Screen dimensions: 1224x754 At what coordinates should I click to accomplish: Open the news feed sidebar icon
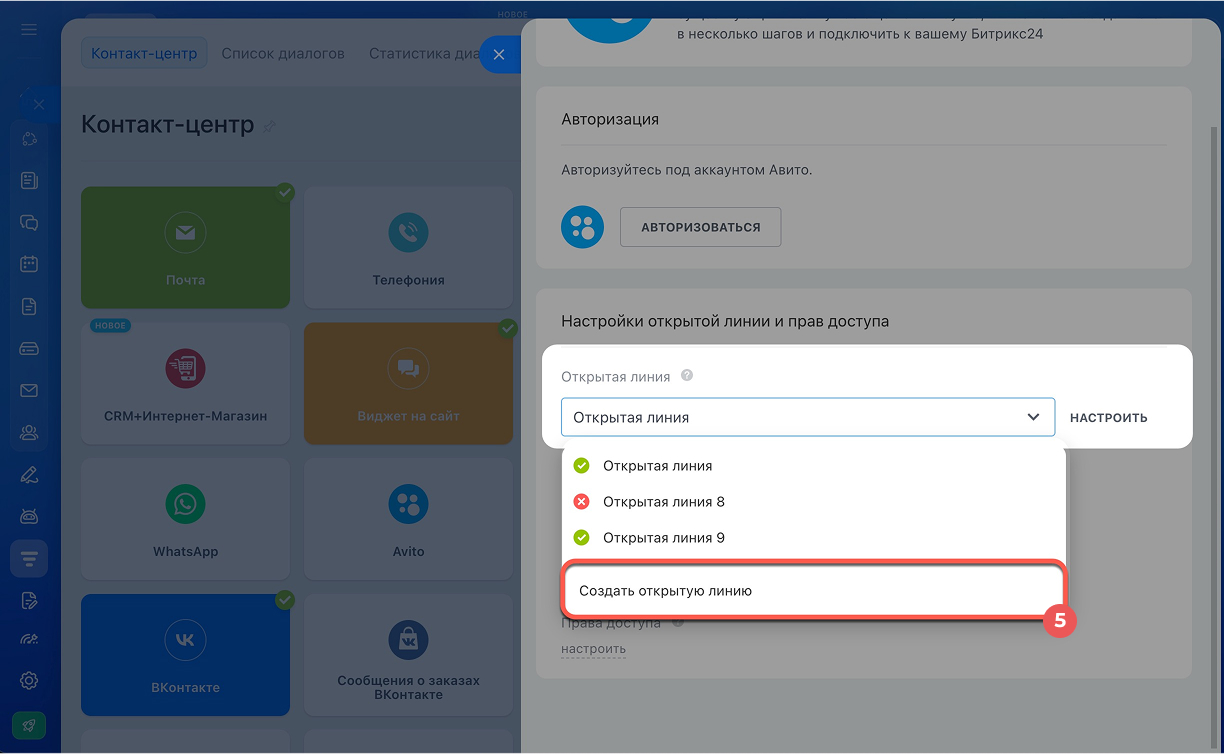[29, 181]
